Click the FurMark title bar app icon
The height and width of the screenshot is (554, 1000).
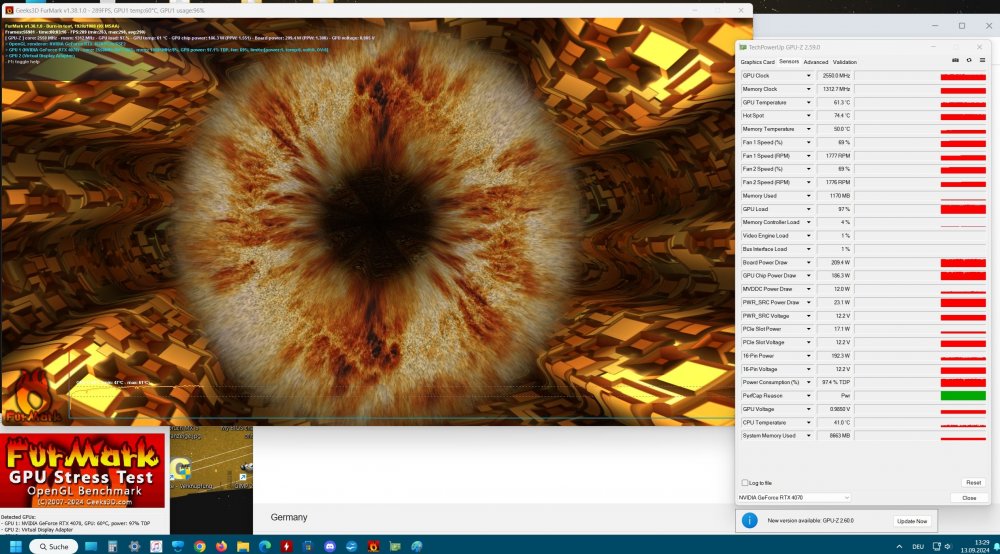click(x=9, y=10)
